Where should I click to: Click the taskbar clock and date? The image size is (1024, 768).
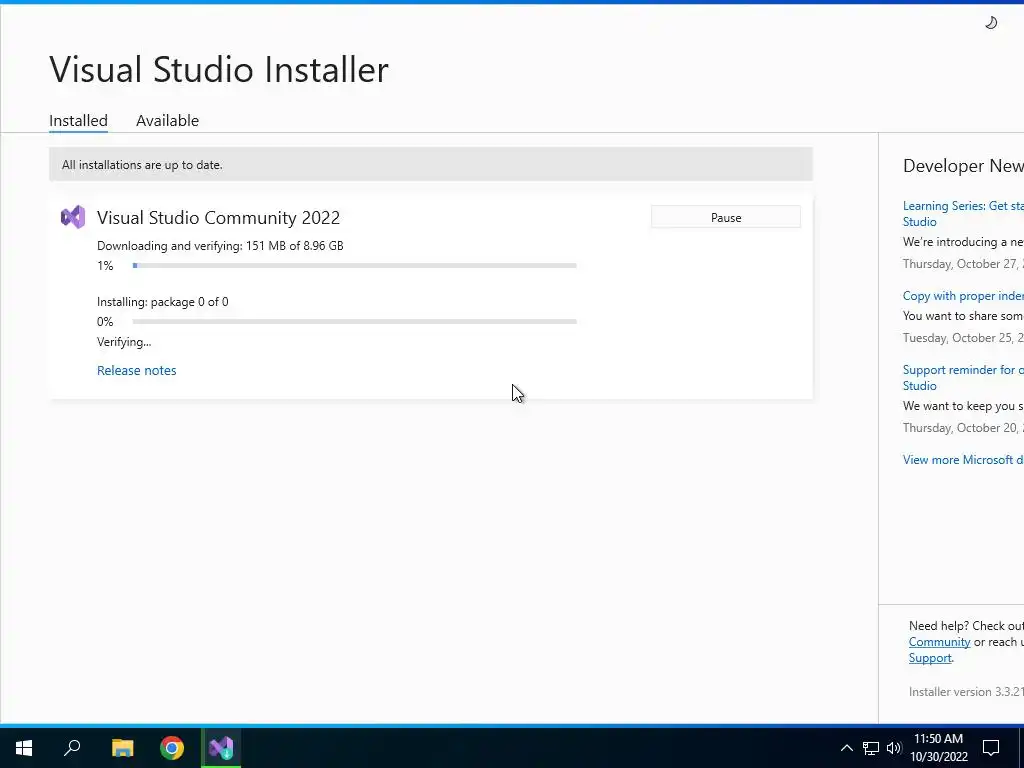coord(939,748)
